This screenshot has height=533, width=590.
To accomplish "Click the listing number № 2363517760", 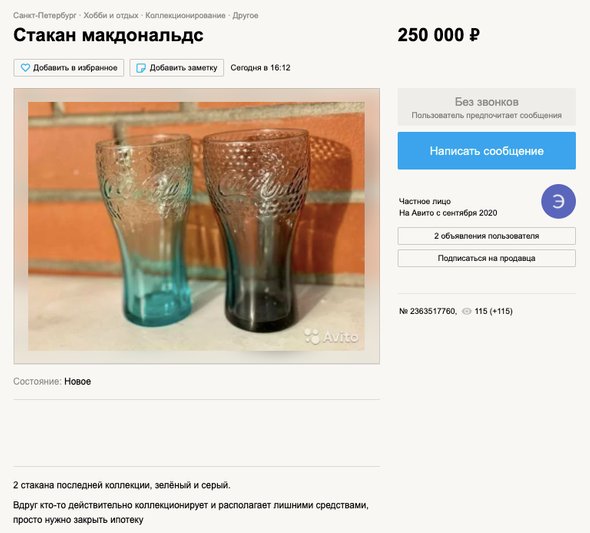I will [x=428, y=311].
